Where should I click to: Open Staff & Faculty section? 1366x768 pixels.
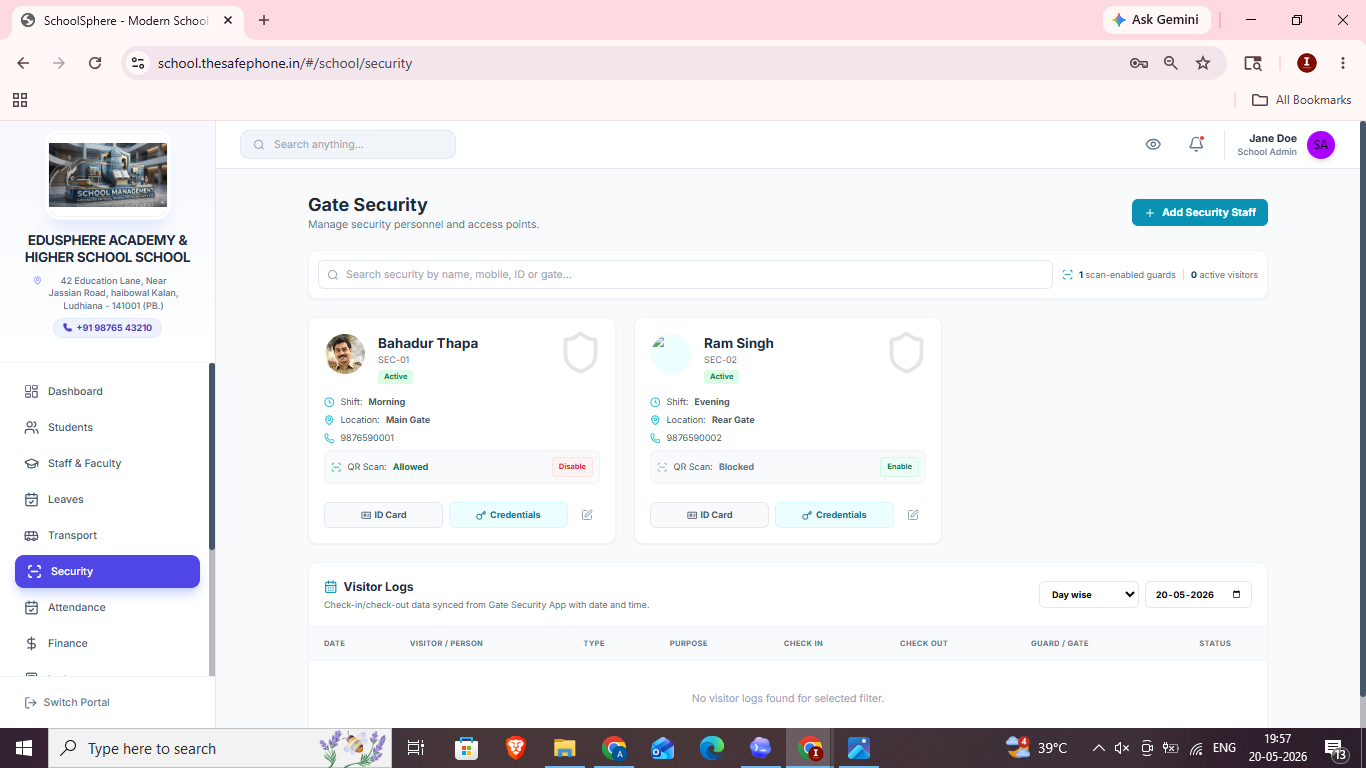tap(107, 463)
